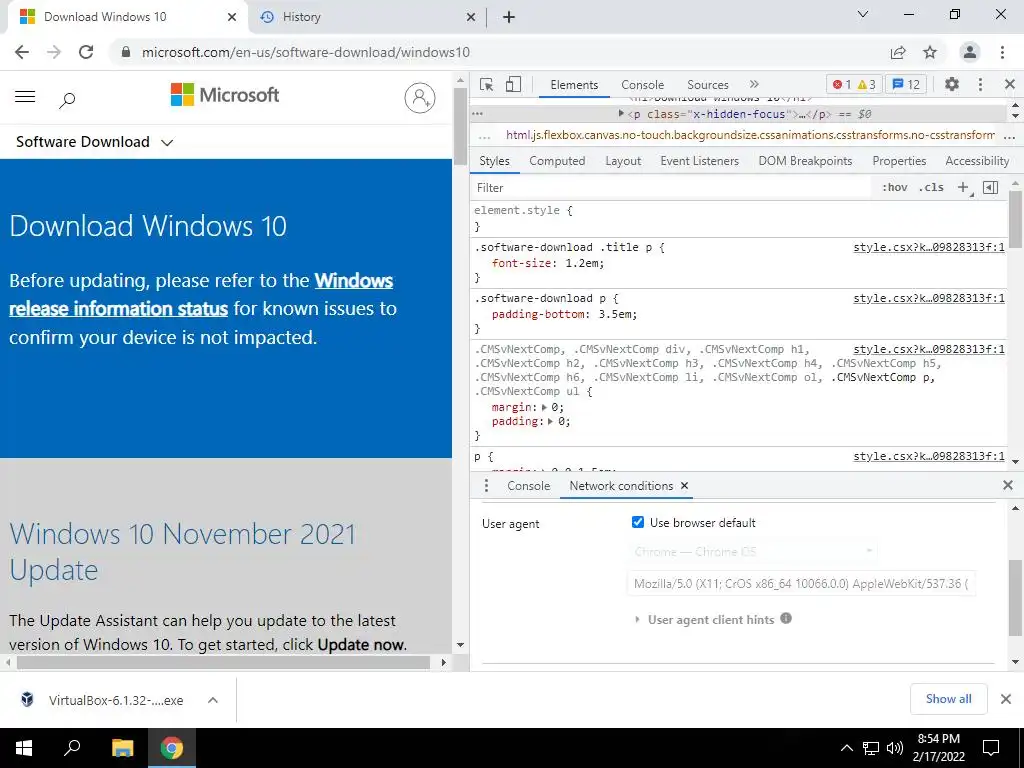Open the VirtualBox download item chevron
Viewport: 1024px width, 768px height.
[213, 700]
